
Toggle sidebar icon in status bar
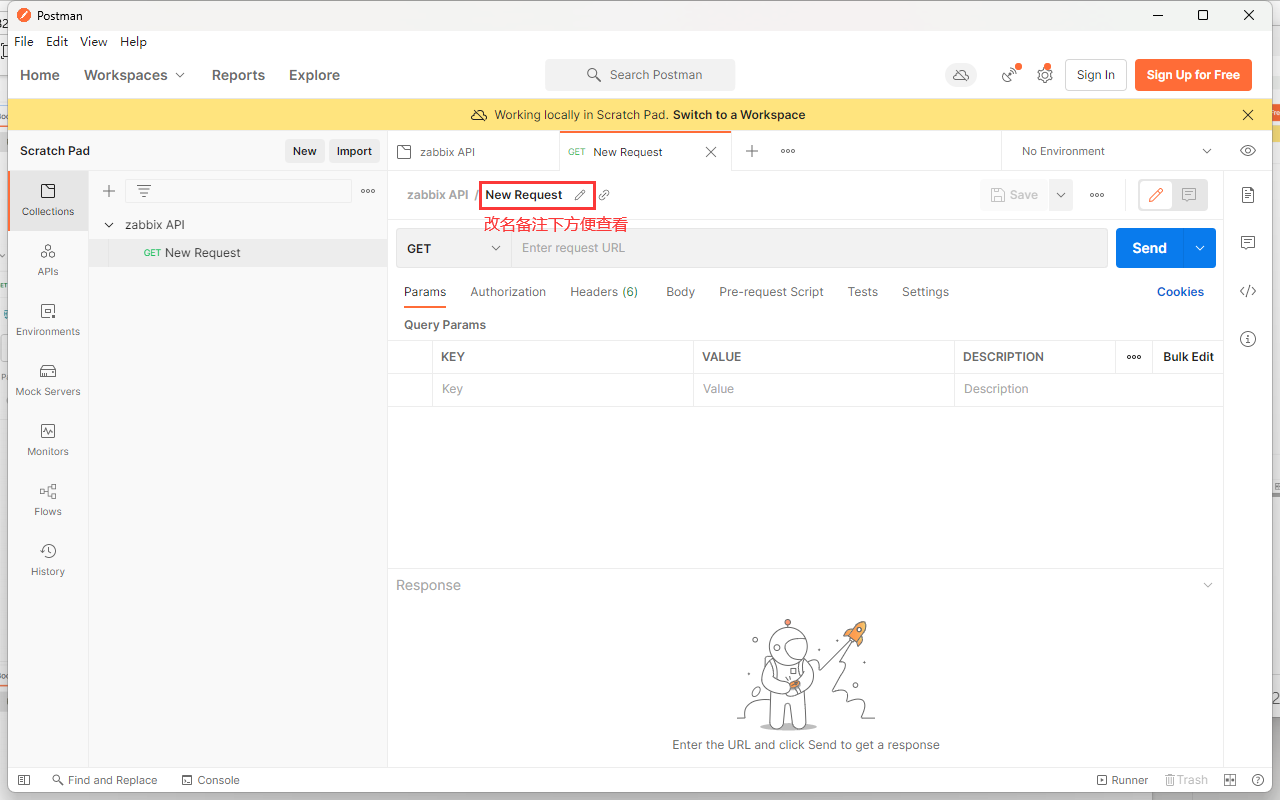coord(24,780)
